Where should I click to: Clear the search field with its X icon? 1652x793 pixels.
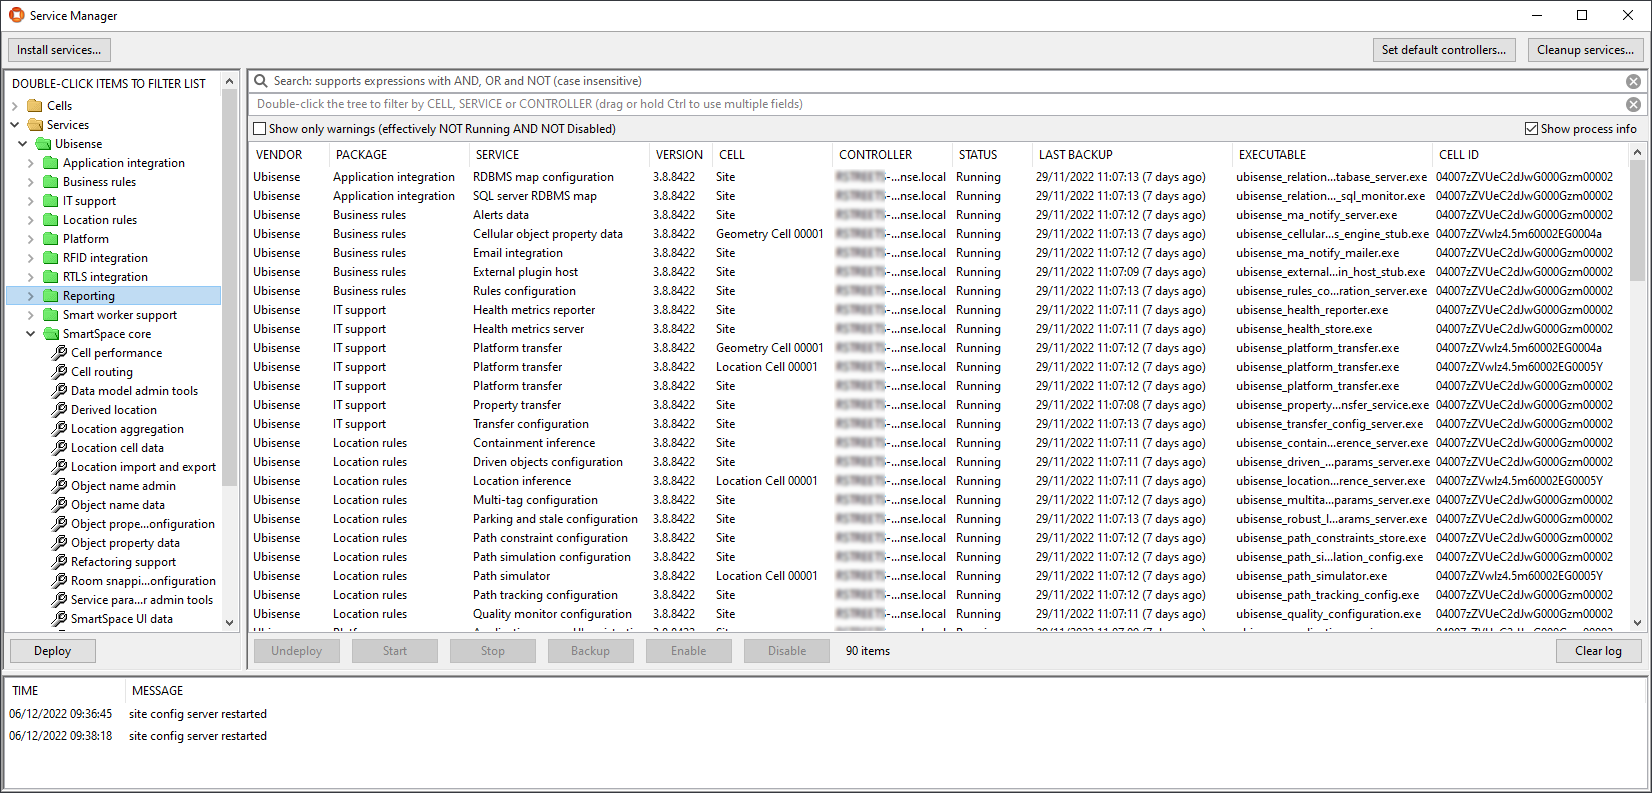1633,81
